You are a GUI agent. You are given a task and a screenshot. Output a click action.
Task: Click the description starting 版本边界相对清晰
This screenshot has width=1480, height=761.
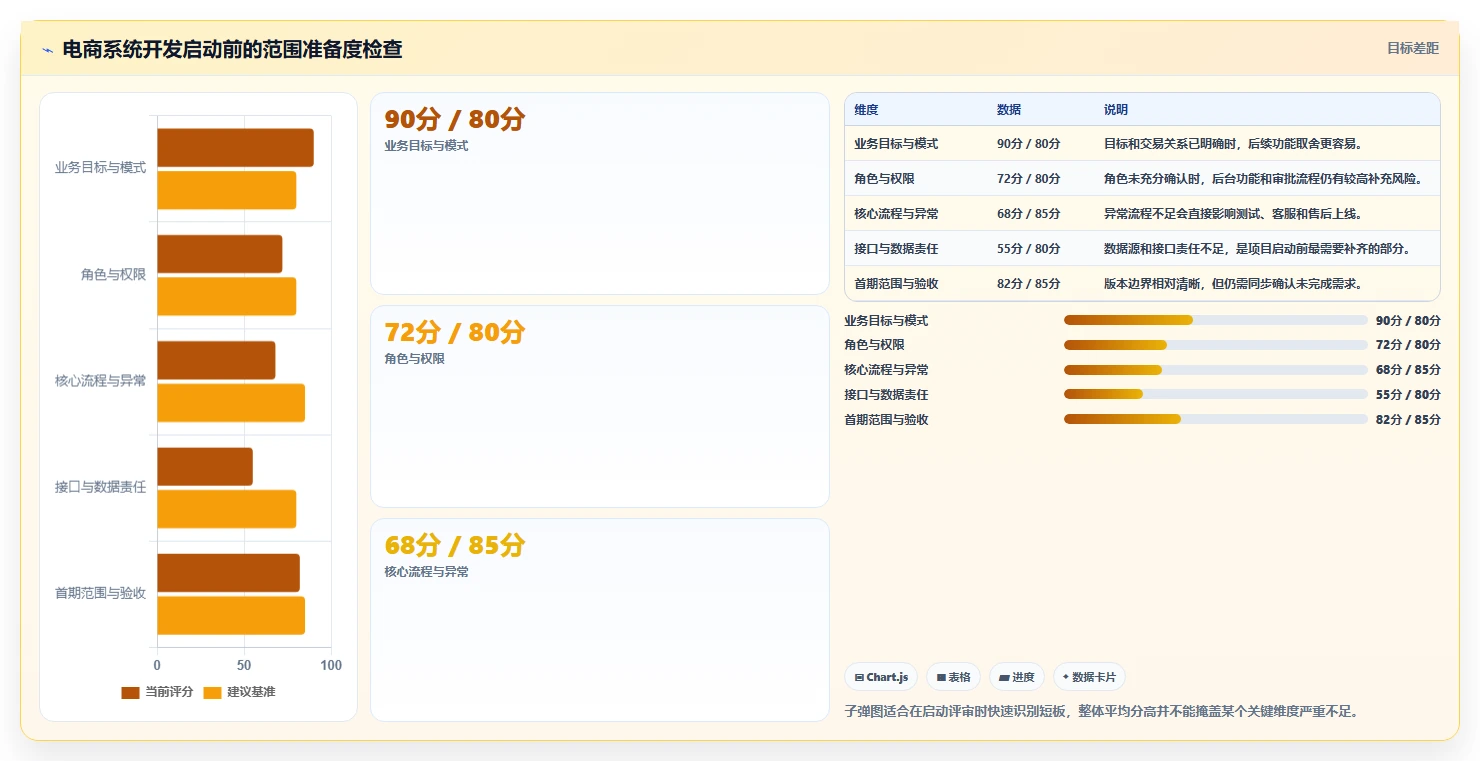(x=1233, y=284)
